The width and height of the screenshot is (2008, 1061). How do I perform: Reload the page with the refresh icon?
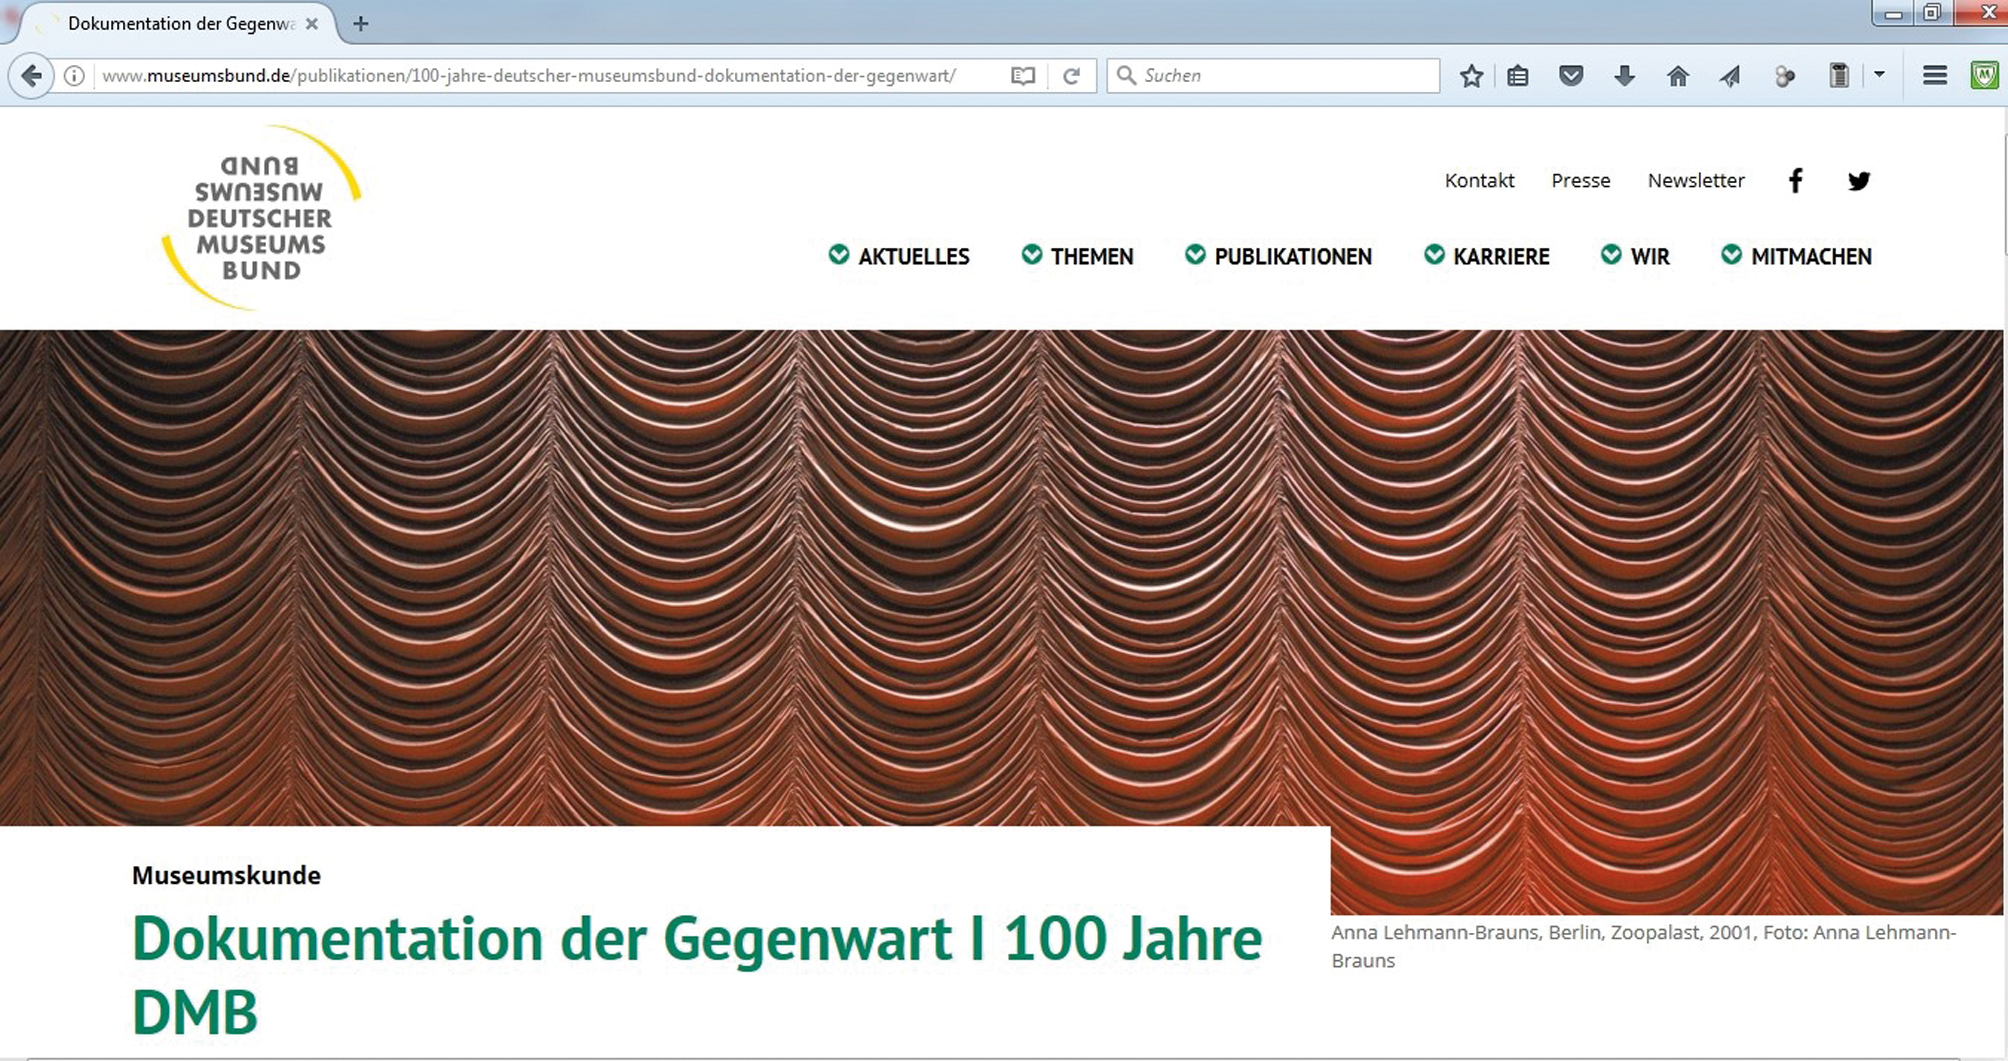click(1071, 76)
